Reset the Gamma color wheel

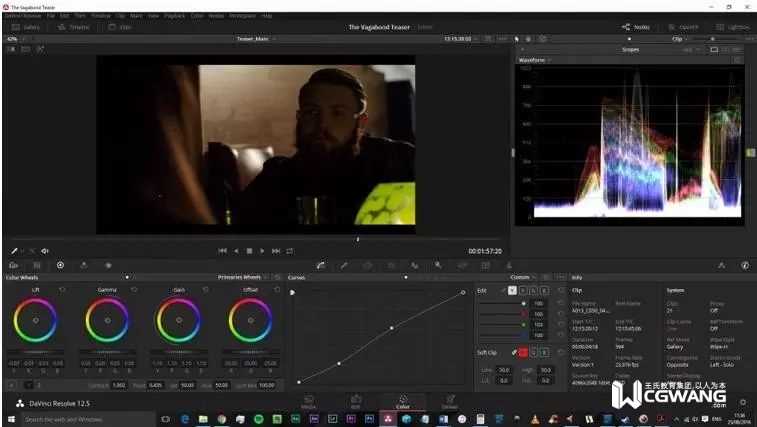pos(134,289)
